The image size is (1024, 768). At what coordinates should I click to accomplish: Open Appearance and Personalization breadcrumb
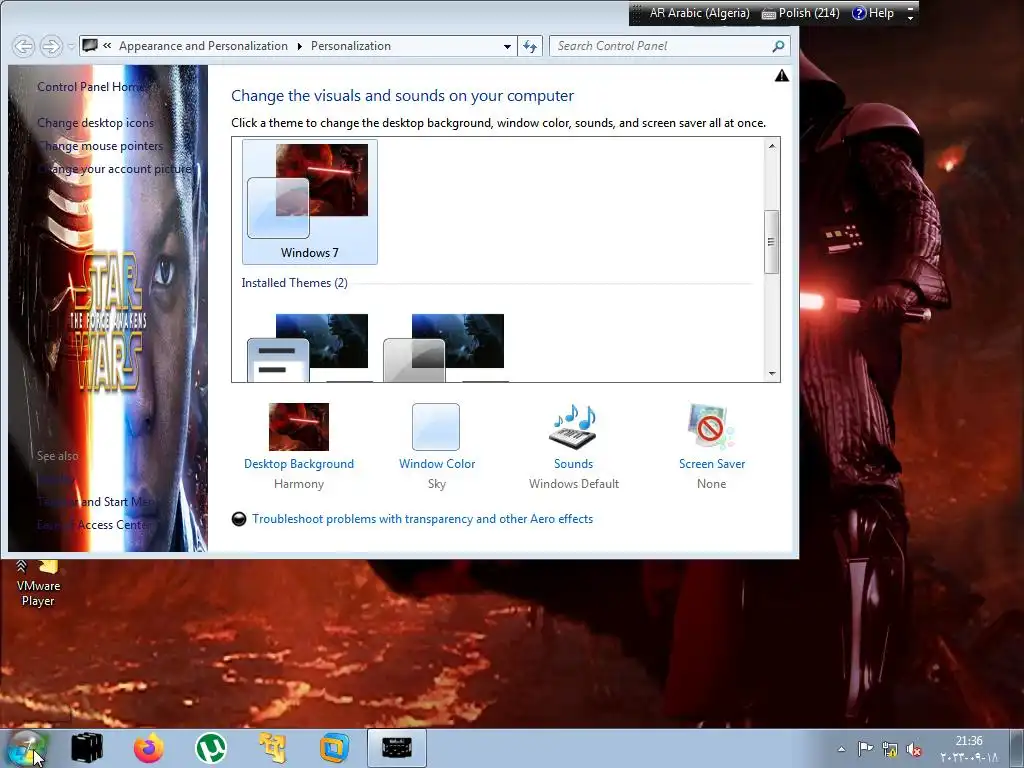click(x=203, y=46)
